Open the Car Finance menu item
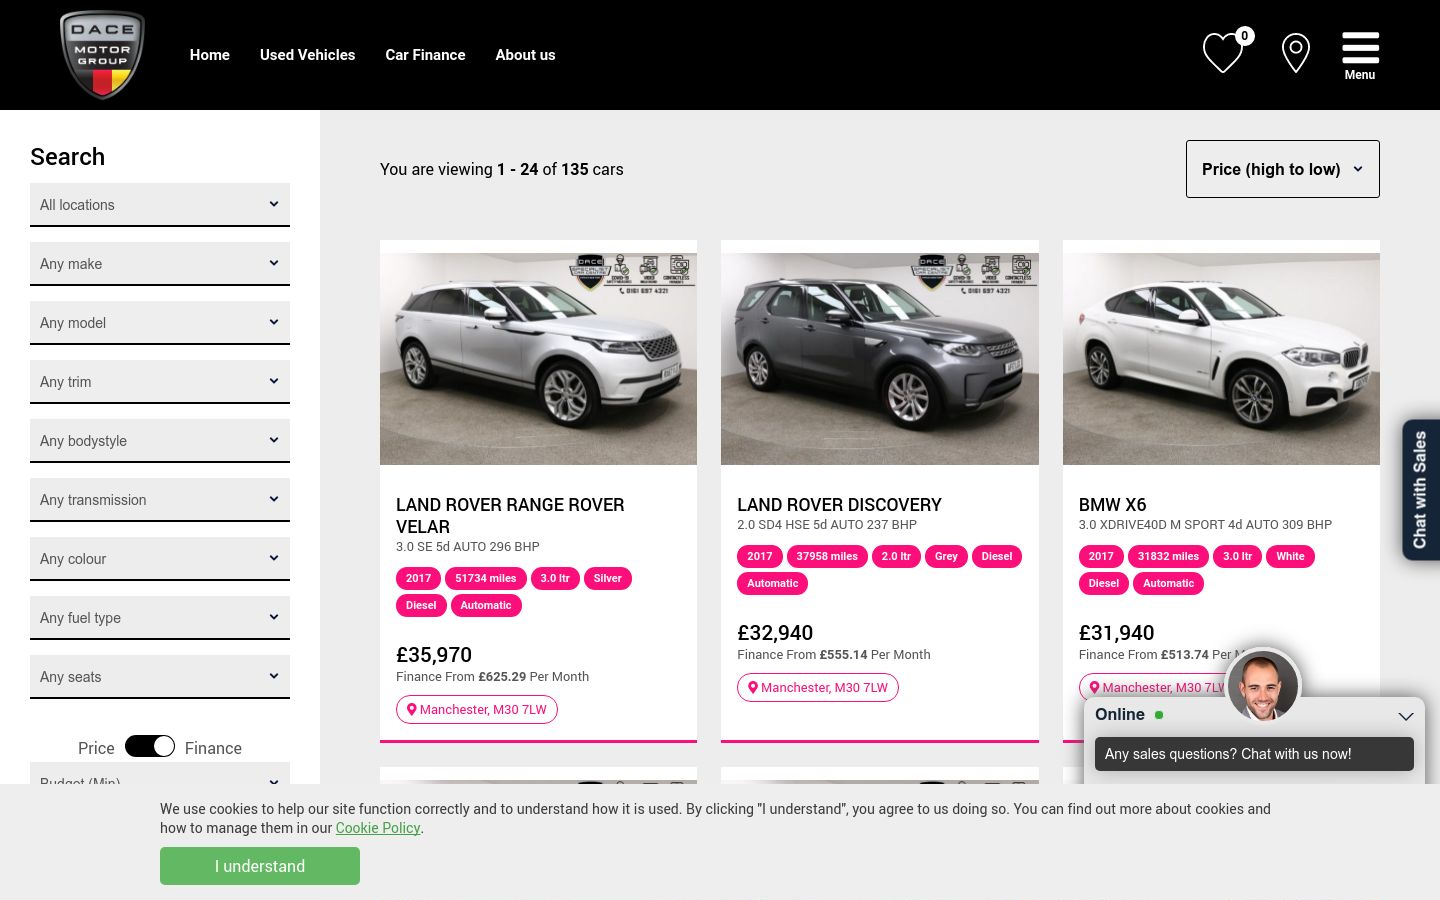The height and width of the screenshot is (900, 1440). point(425,55)
